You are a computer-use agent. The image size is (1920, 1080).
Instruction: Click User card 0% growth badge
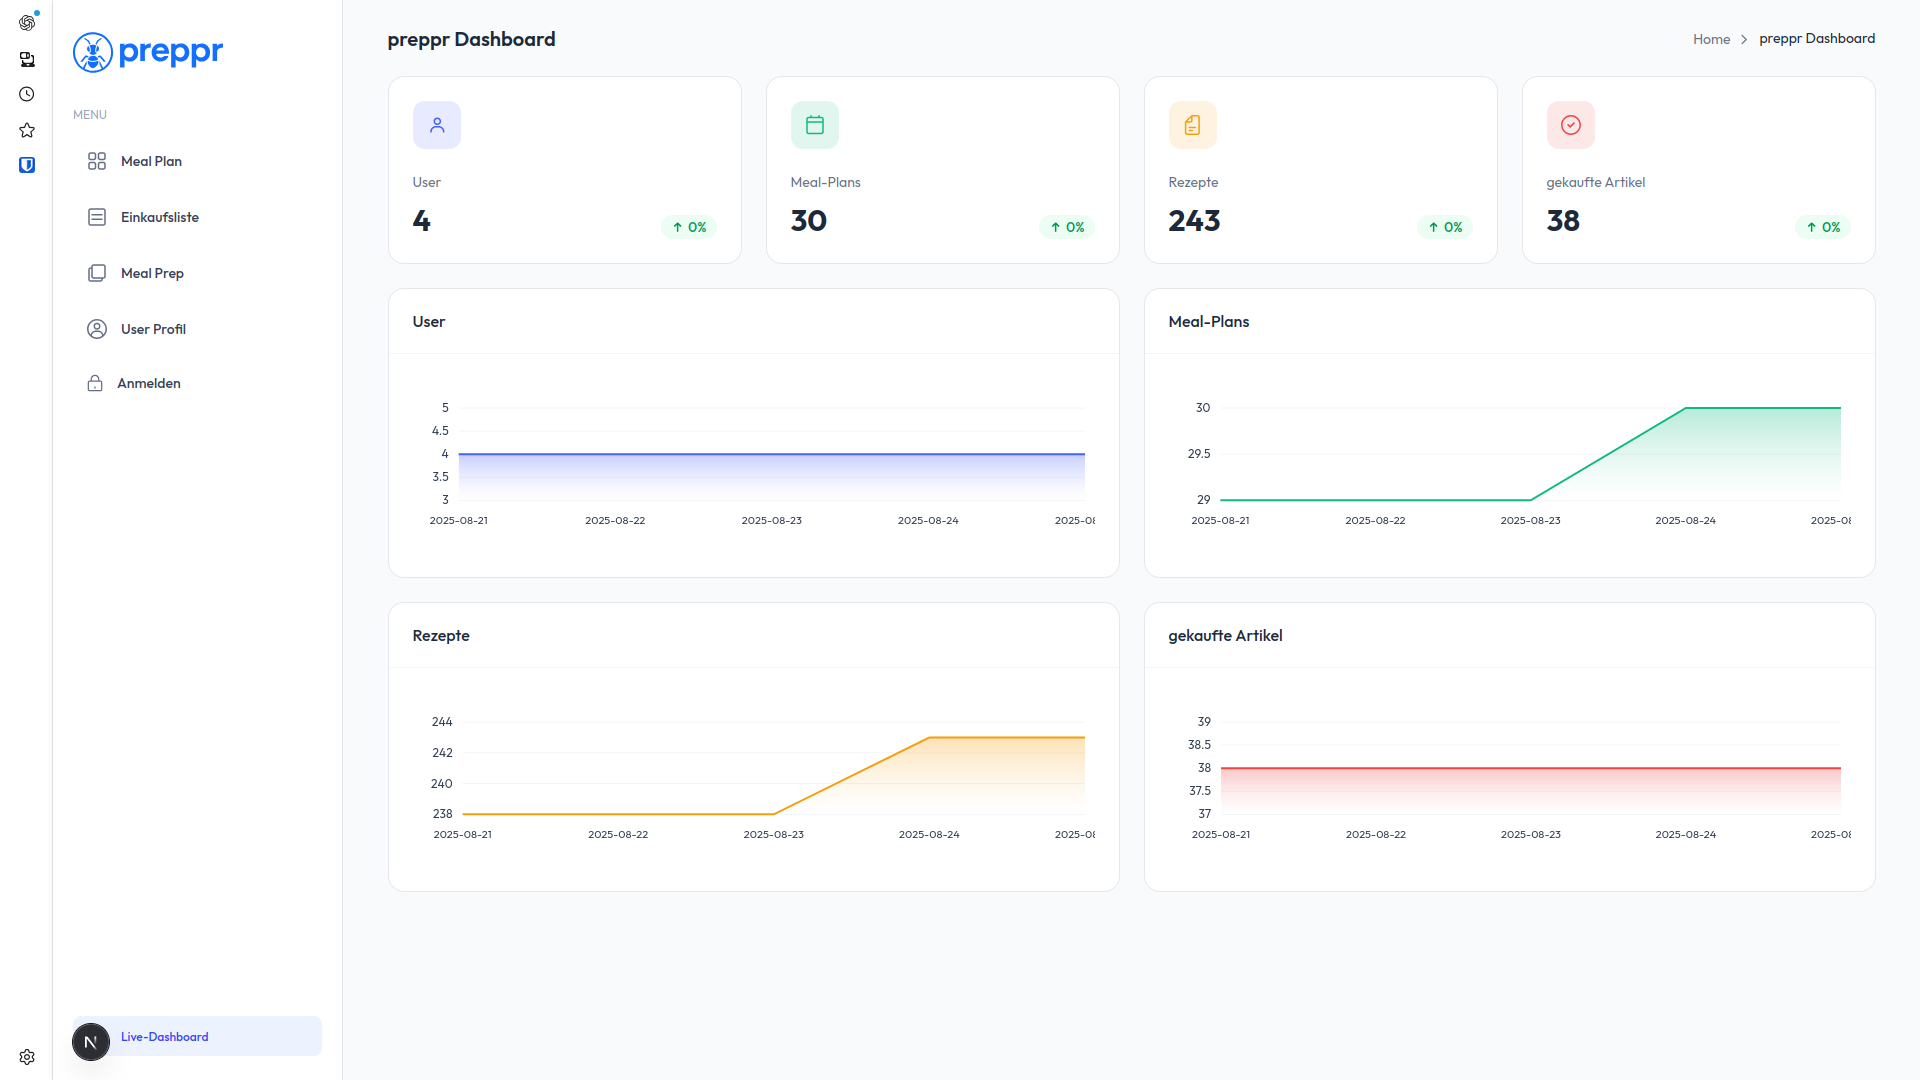click(689, 227)
